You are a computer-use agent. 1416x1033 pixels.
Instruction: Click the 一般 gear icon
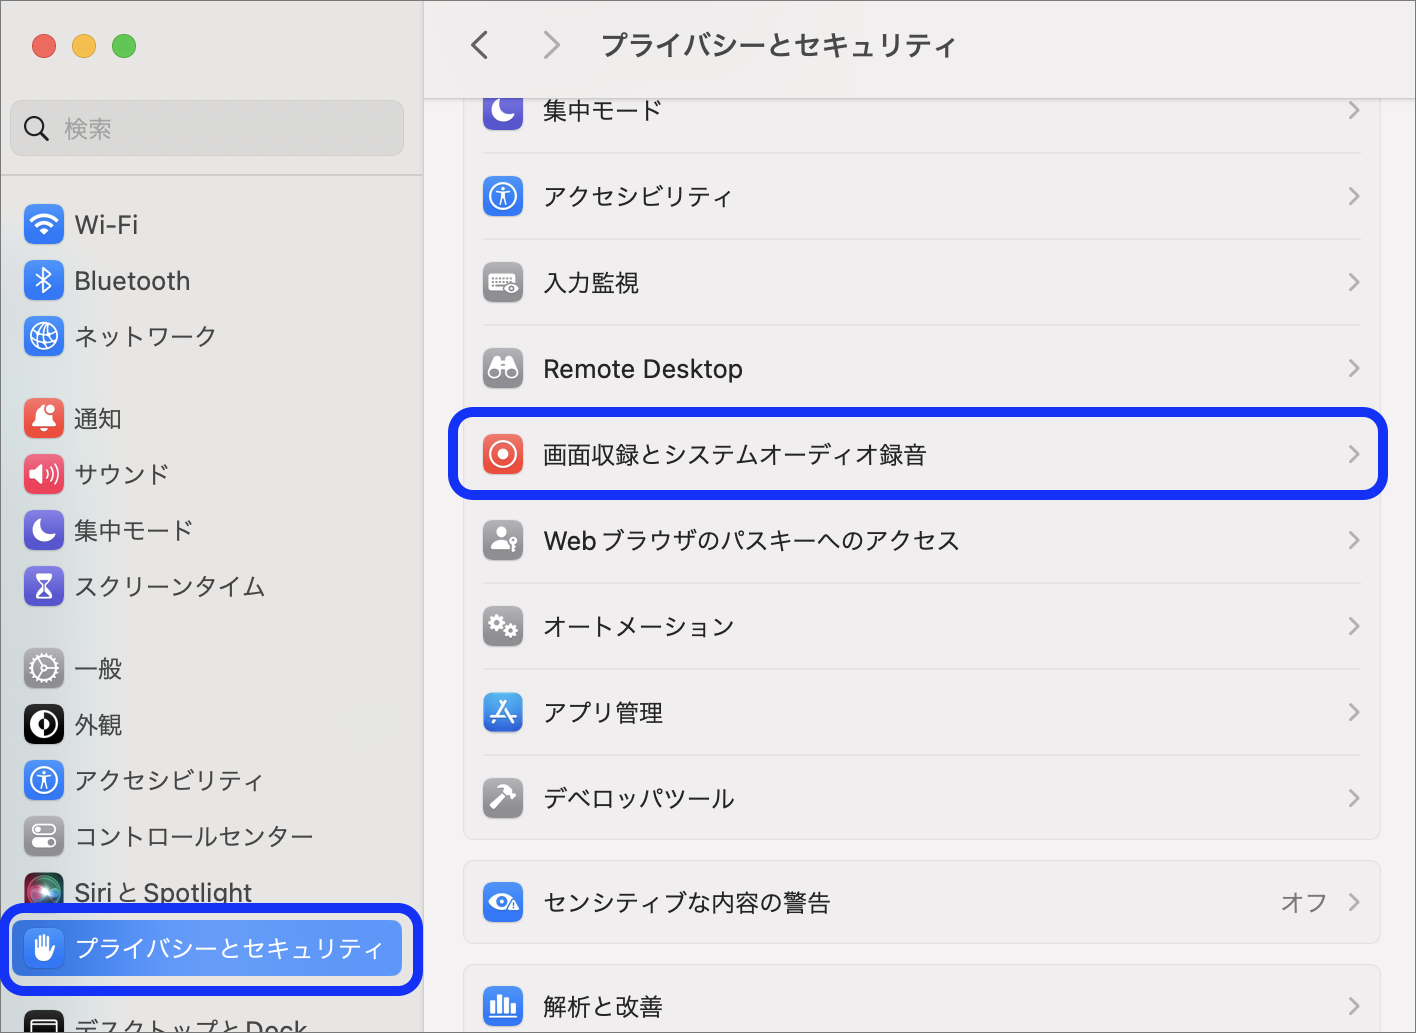(44, 668)
